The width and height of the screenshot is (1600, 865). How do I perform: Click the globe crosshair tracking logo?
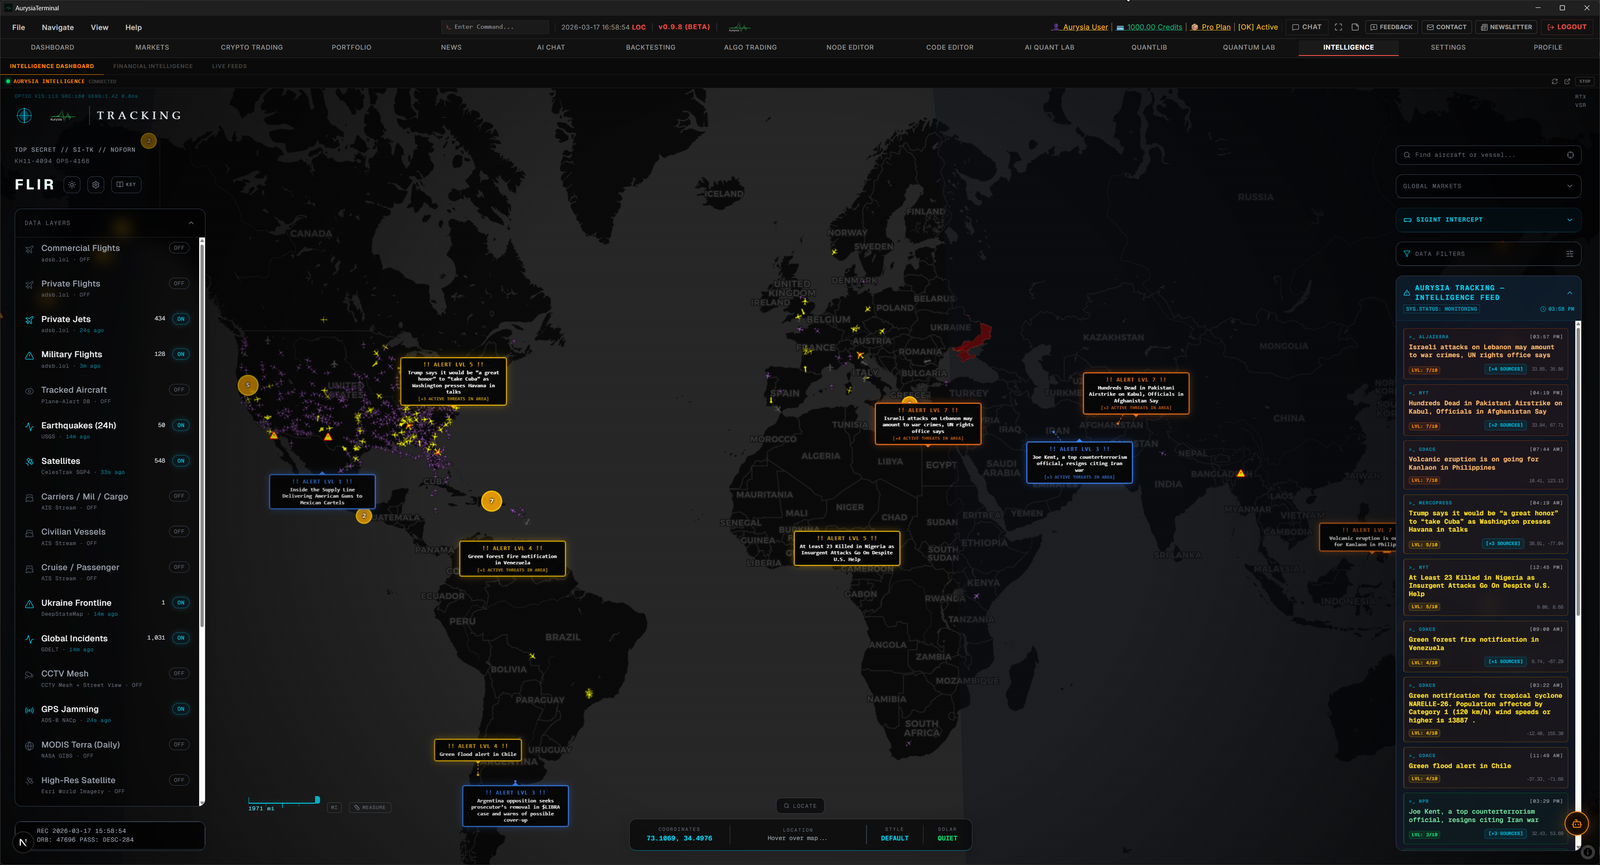(x=24, y=116)
